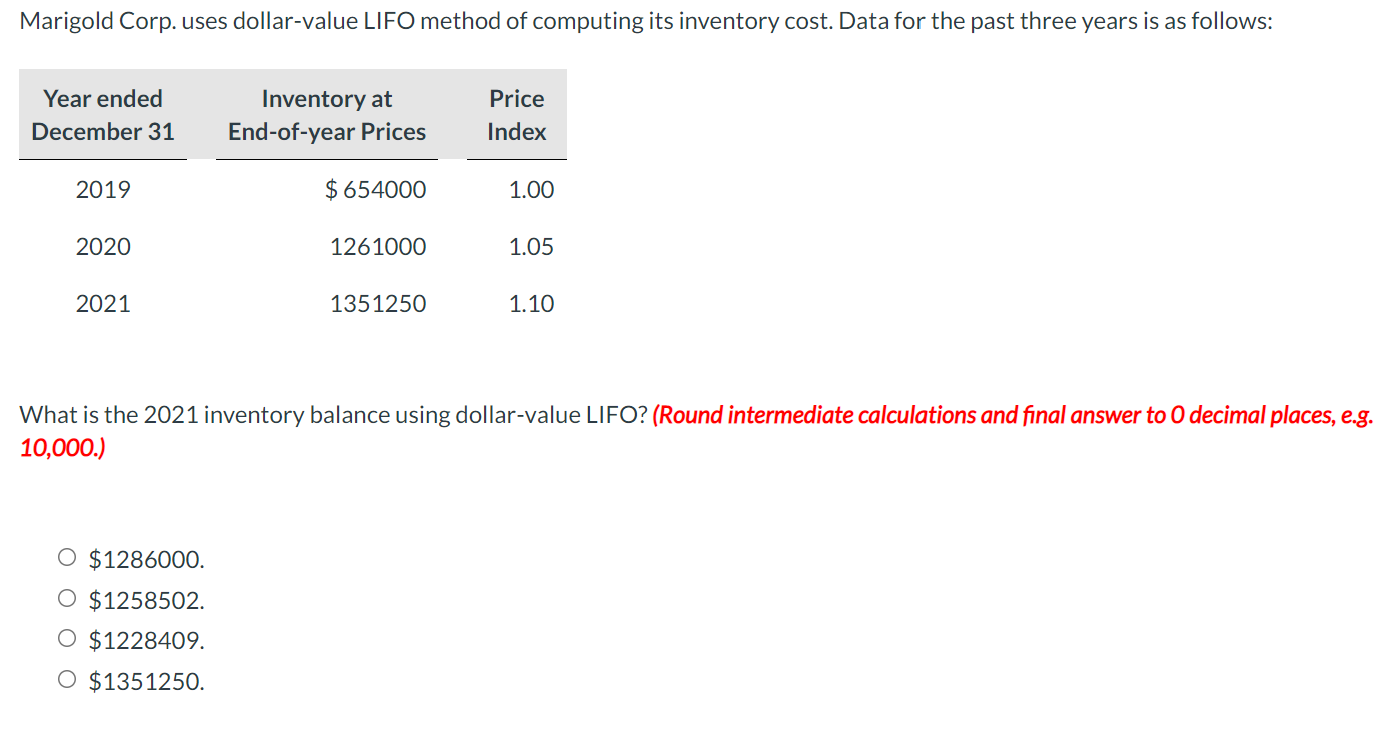Click the red rounding instruction text
1374x731 pixels.
pyautogui.click(x=1000, y=414)
